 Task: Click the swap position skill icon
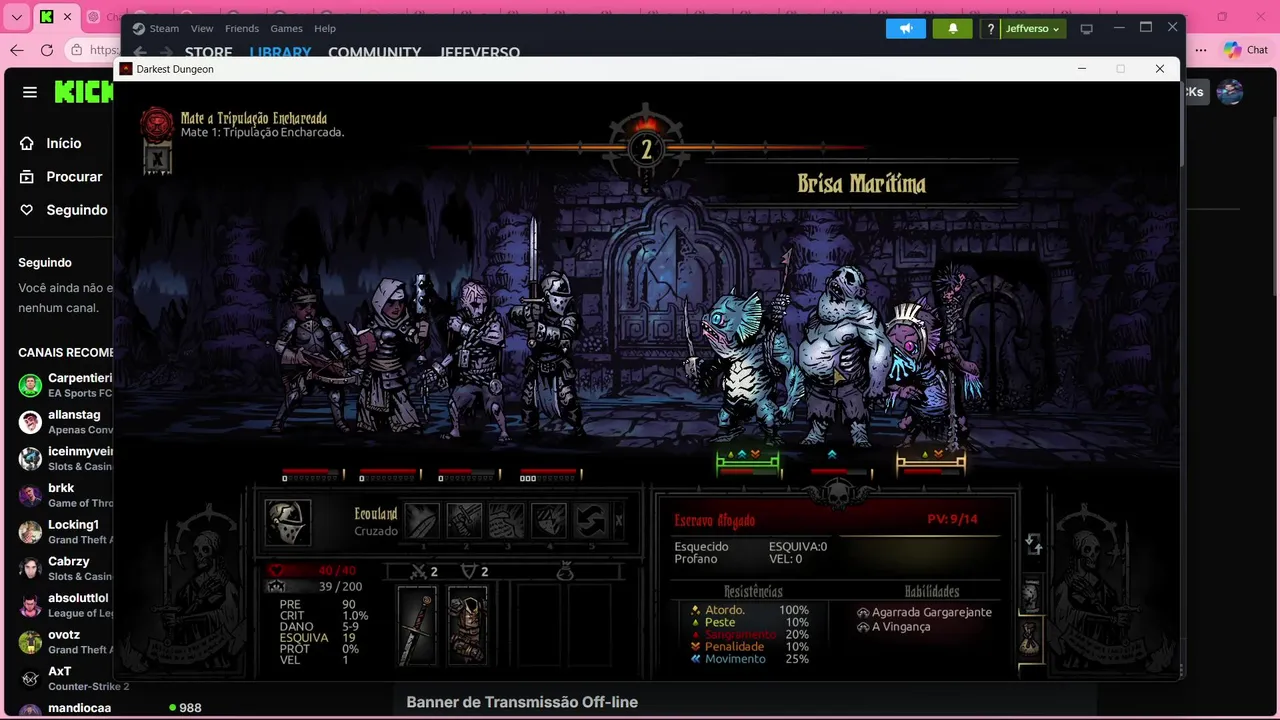pyautogui.click(x=591, y=521)
